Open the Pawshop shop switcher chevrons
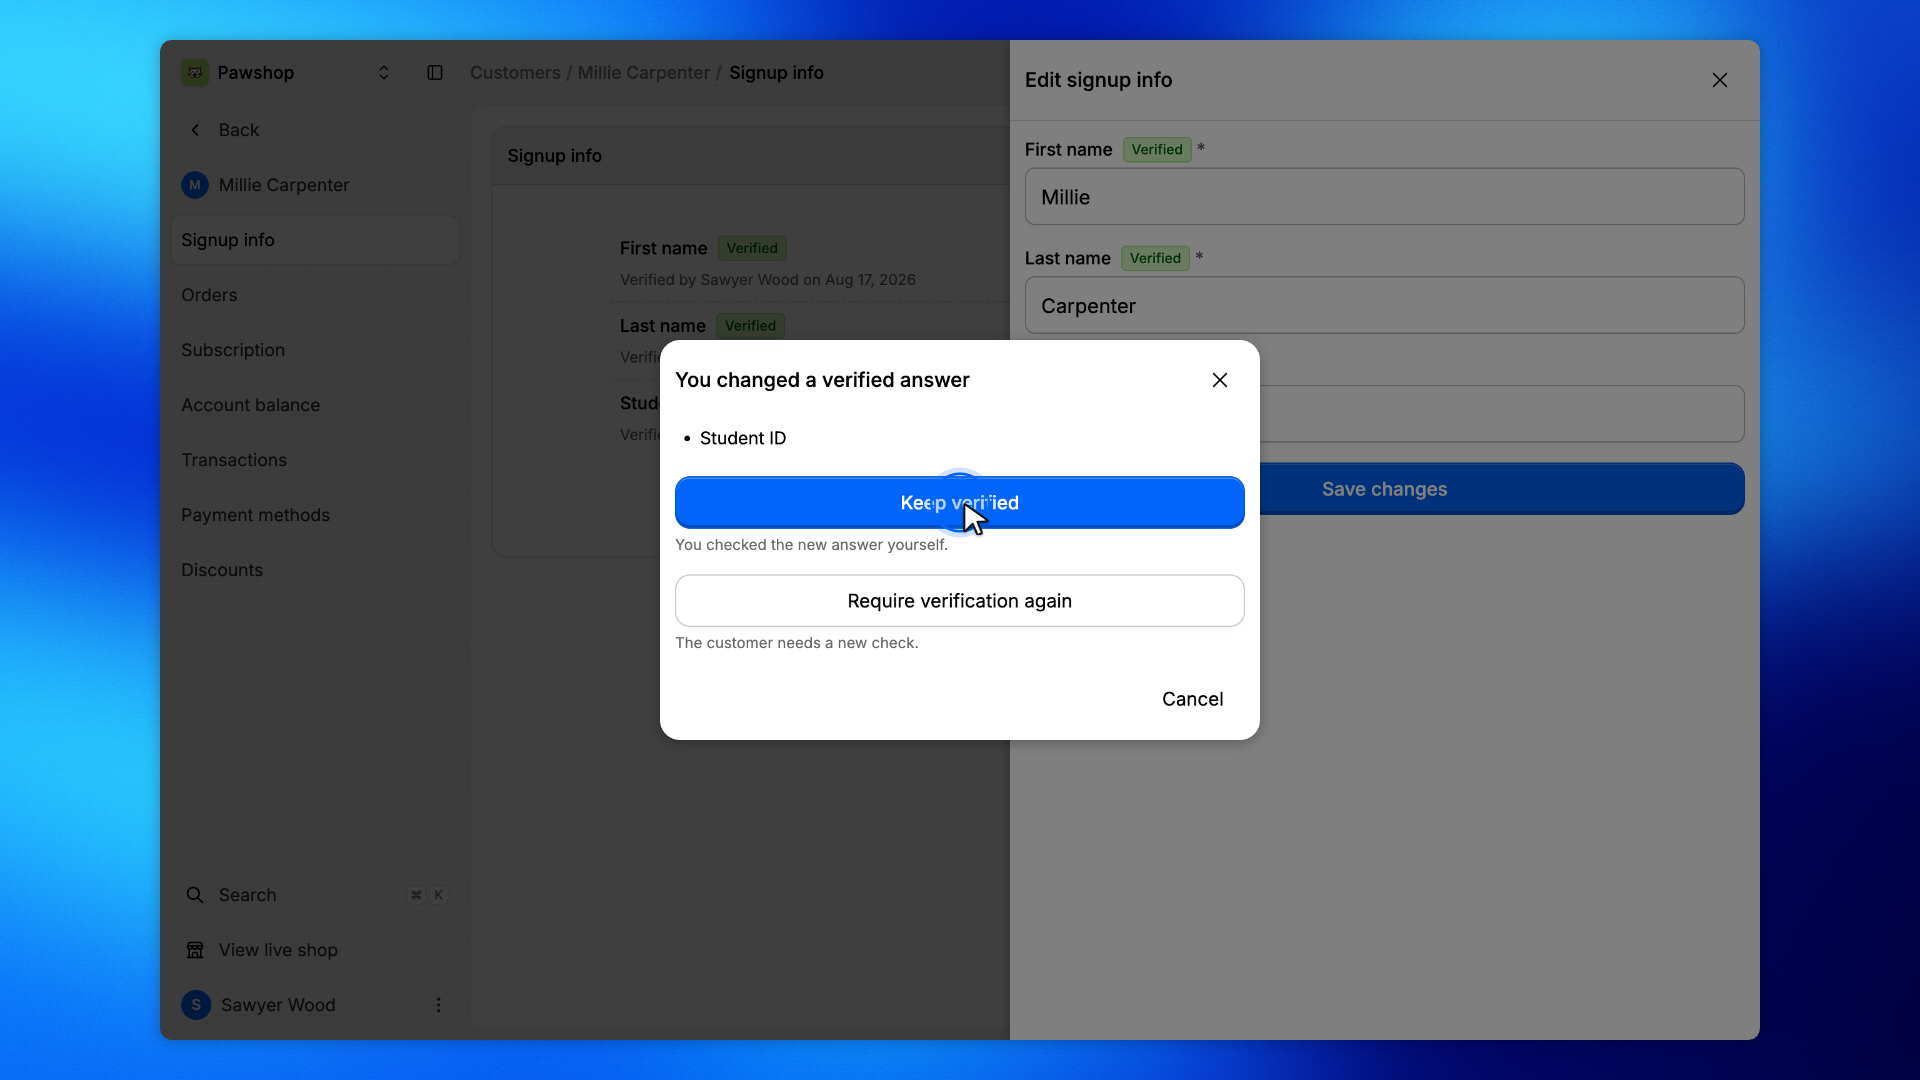The height and width of the screenshot is (1080, 1920). pos(383,73)
